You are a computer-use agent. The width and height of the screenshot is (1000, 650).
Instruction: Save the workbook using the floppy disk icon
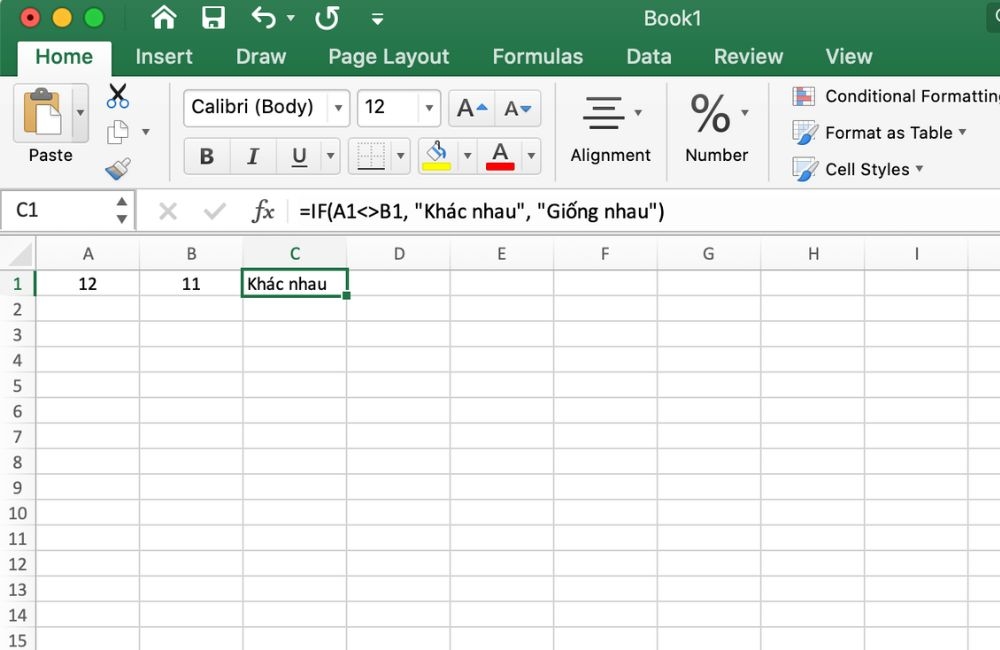pyautogui.click(x=213, y=18)
